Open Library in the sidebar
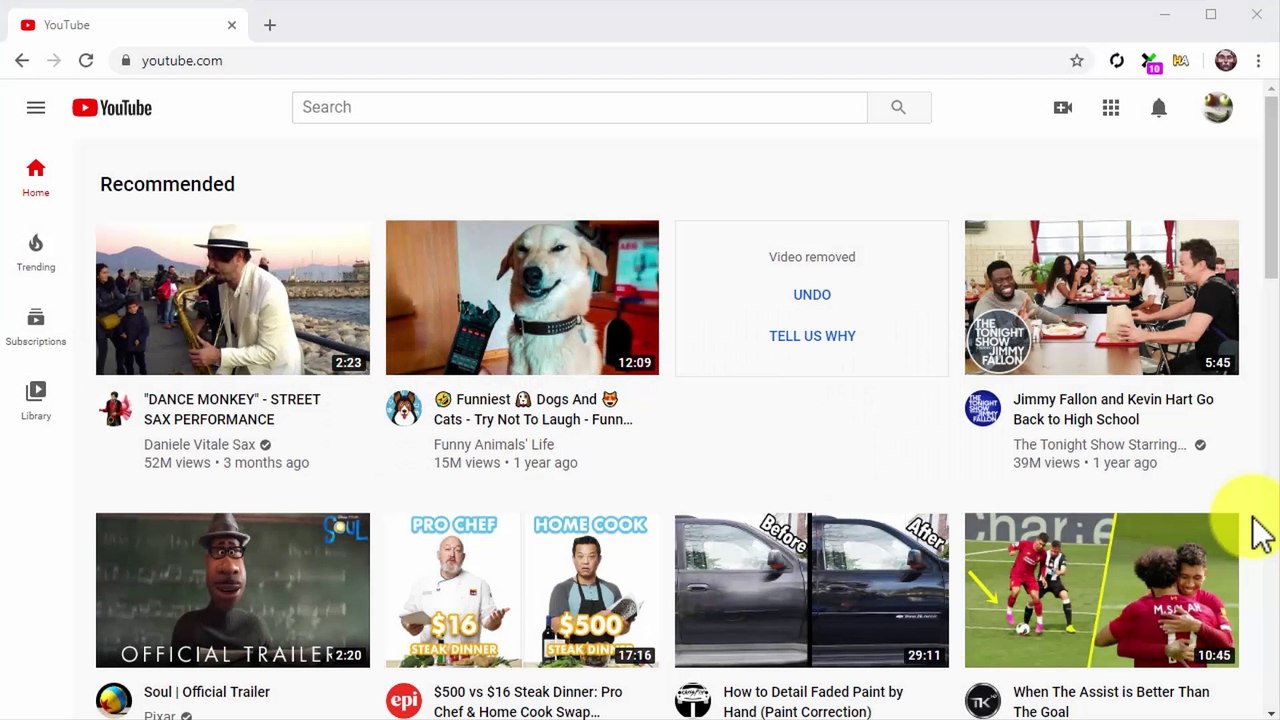Image resolution: width=1280 pixels, height=720 pixels. point(36,400)
